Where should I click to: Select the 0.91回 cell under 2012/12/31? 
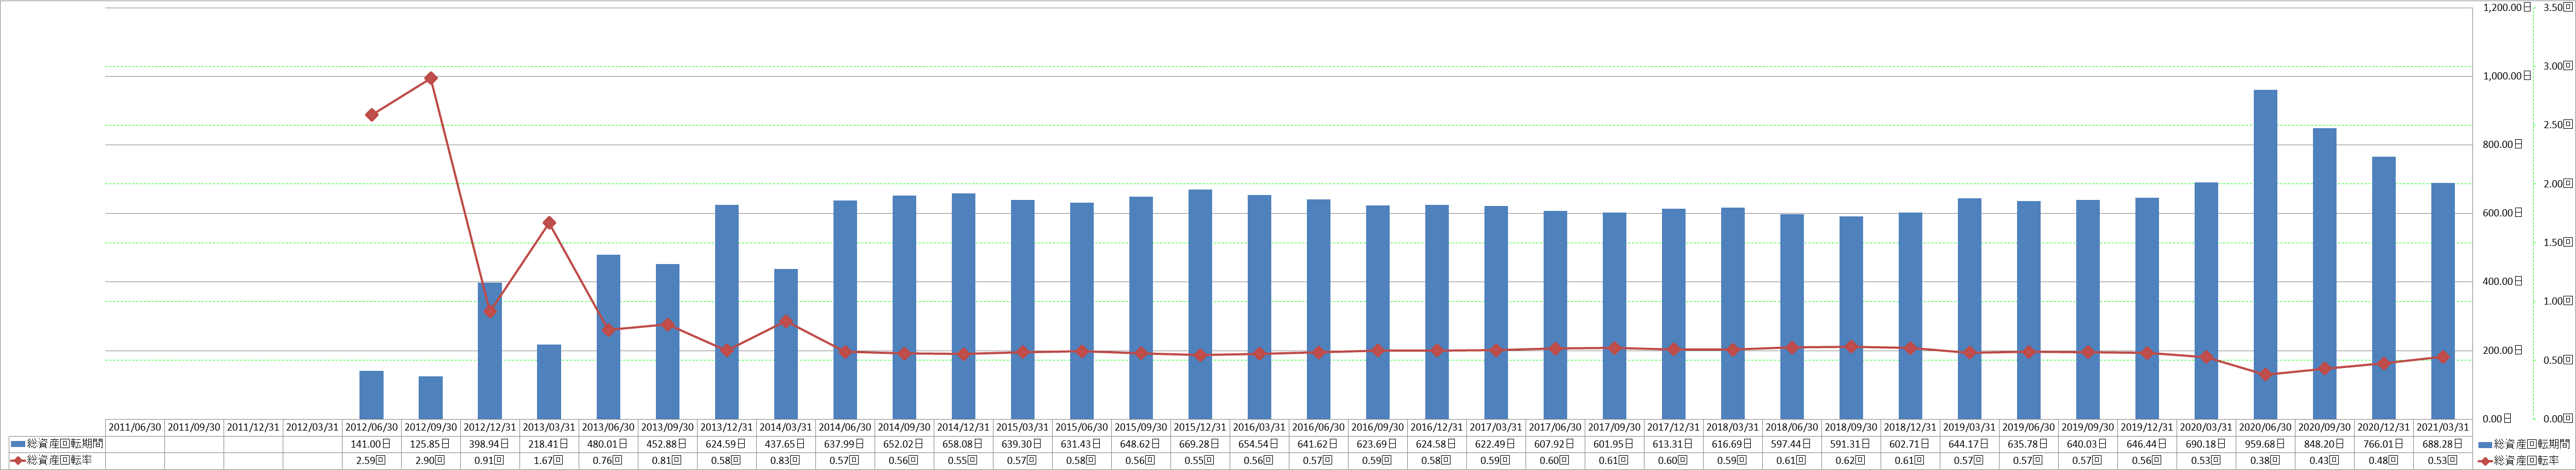point(490,460)
